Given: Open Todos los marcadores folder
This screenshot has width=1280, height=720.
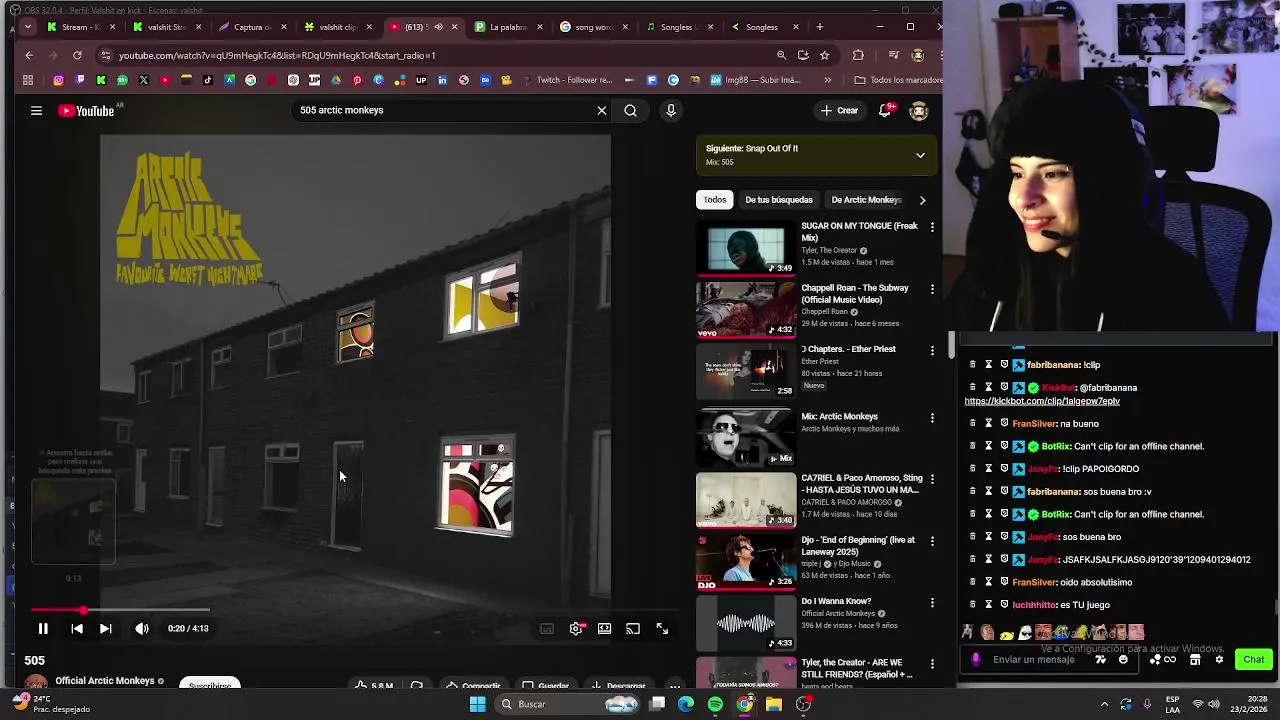Looking at the screenshot, I should pos(897,80).
